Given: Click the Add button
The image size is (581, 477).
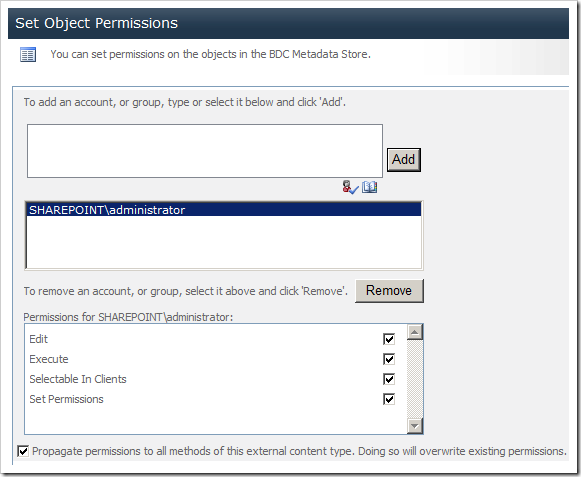Looking at the screenshot, I should pos(404,160).
